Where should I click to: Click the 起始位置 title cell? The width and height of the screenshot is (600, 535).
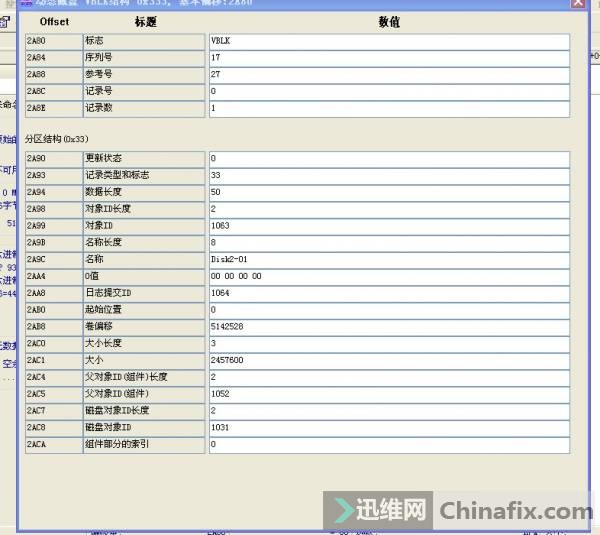(144, 310)
